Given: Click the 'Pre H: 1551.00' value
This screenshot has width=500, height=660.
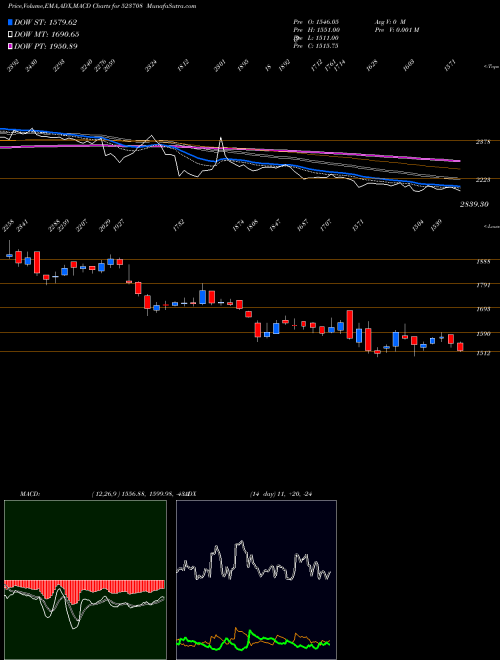Looking at the screenshot, I should tap(316, 30).
